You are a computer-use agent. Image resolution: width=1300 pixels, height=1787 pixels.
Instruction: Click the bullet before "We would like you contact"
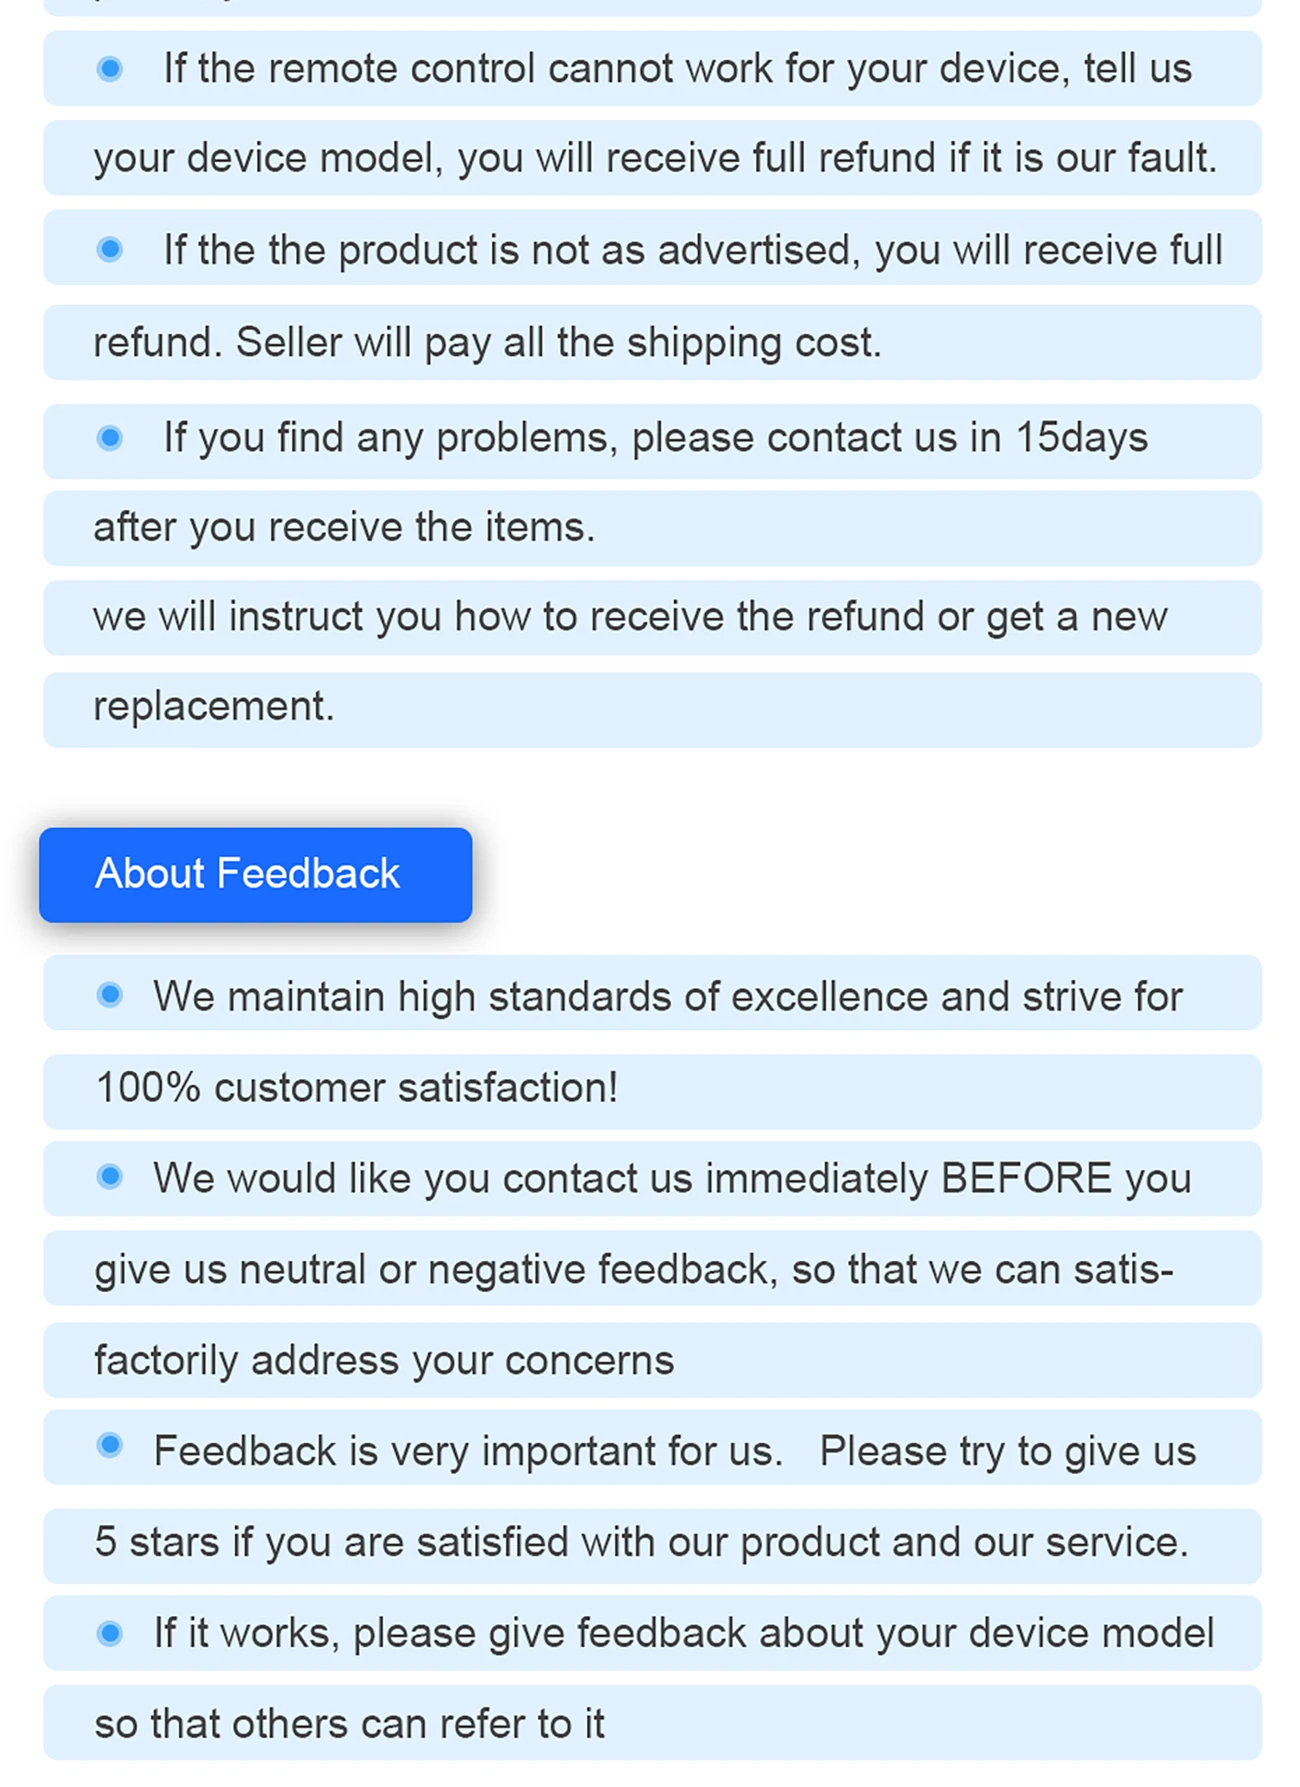click(110, 1177)
